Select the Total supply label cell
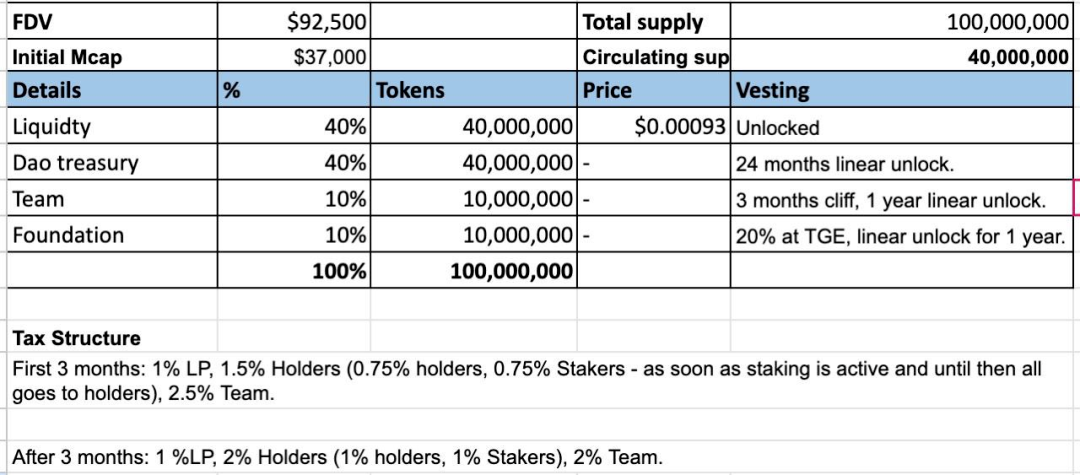This screenshot has height=475, width=1080. click(x=655, y=21)
